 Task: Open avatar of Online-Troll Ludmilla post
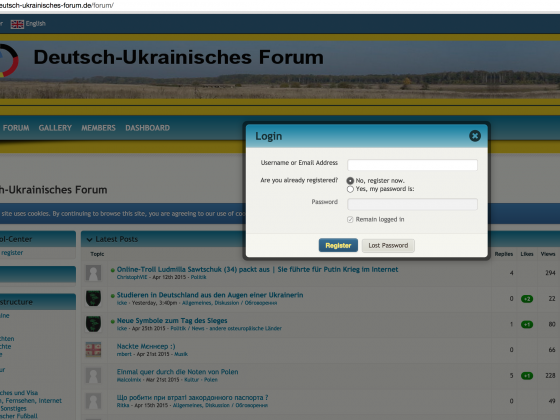coord(93,273)
